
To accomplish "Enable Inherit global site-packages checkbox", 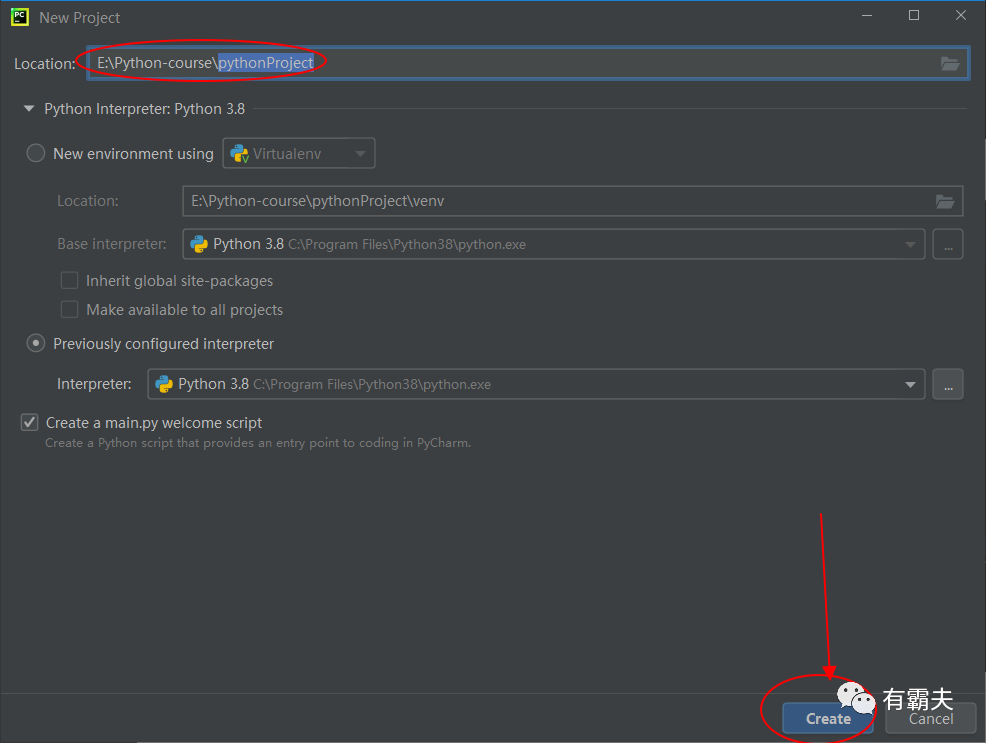I will tap(69, 280).
